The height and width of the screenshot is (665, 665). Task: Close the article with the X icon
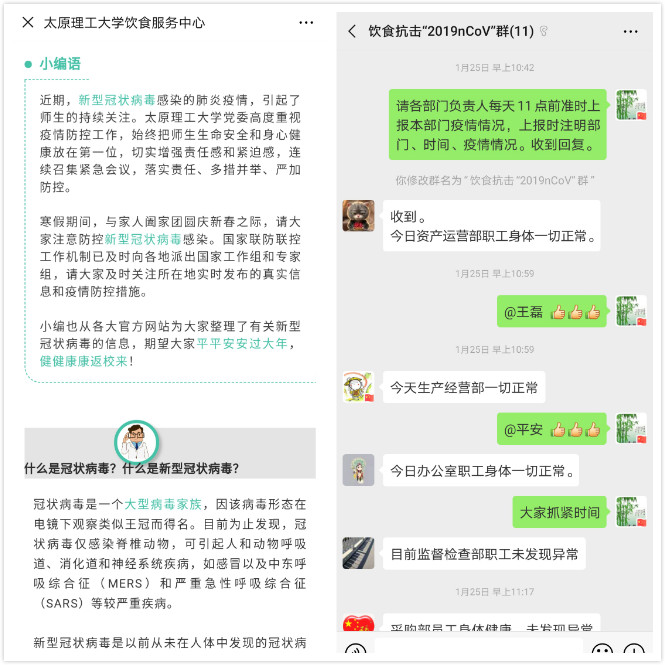28,22
